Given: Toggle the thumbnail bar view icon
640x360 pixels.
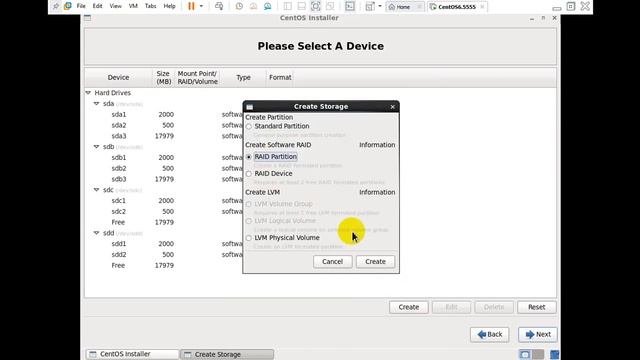Looking at the screenshot, I should [x=302, y=6].
